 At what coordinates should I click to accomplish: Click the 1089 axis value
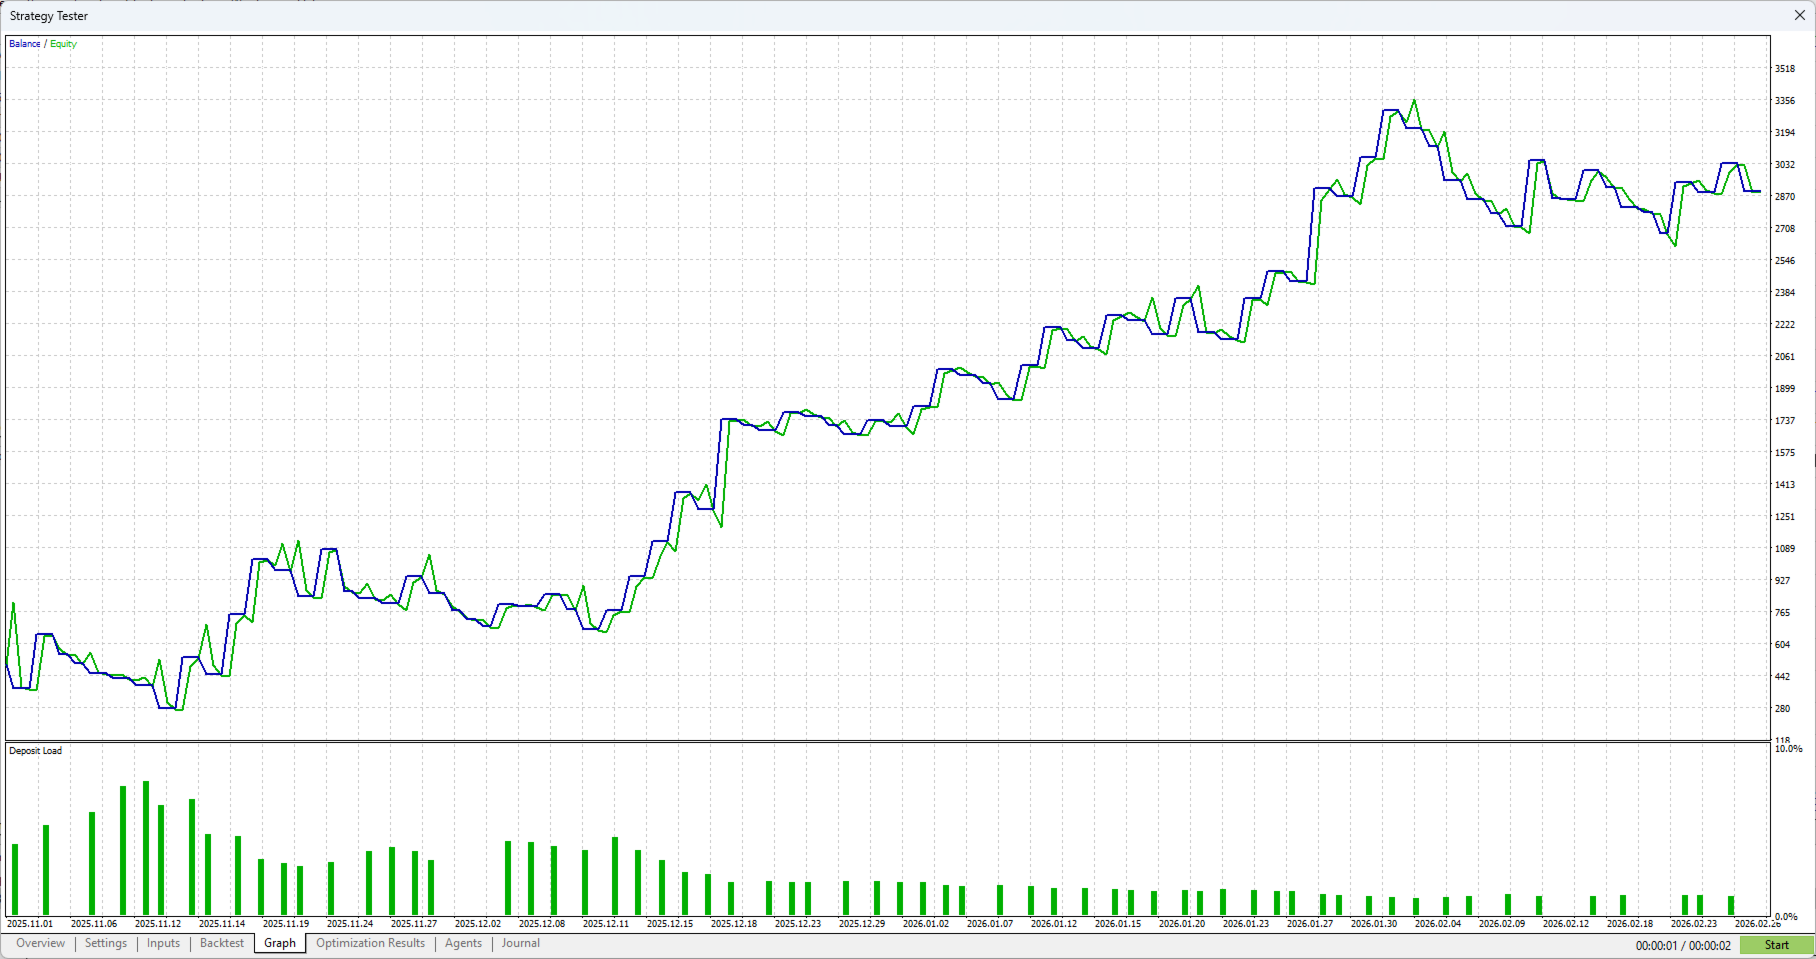pos(1785,549)
